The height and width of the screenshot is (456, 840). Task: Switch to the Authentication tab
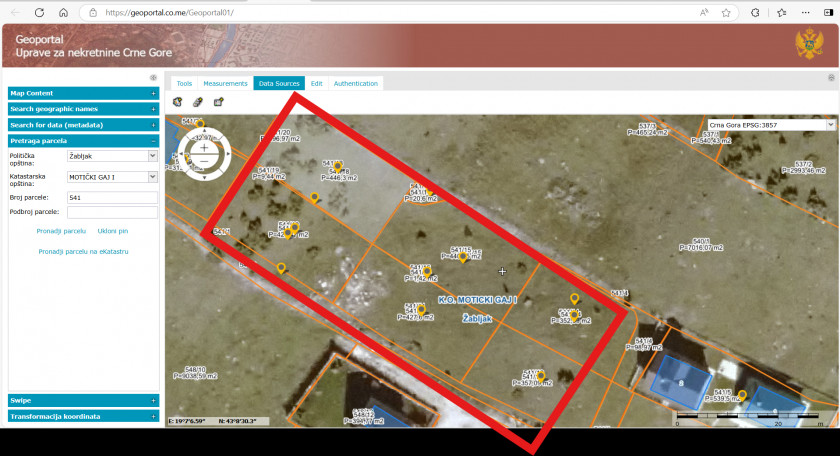tap(356, 84)
